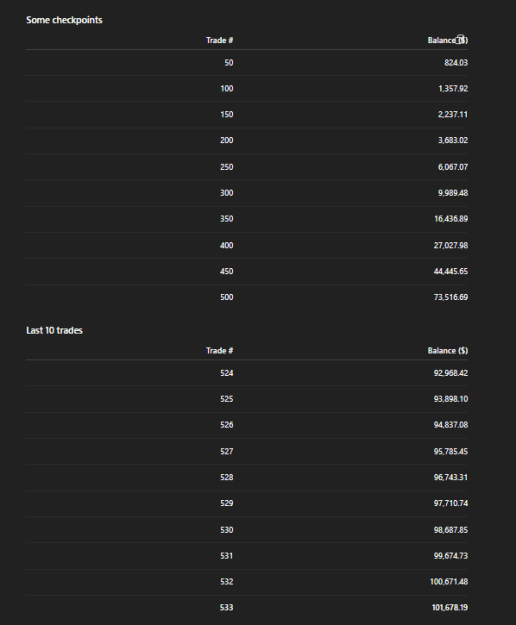Click balance value 94,837.08

(x=451, y=425)
